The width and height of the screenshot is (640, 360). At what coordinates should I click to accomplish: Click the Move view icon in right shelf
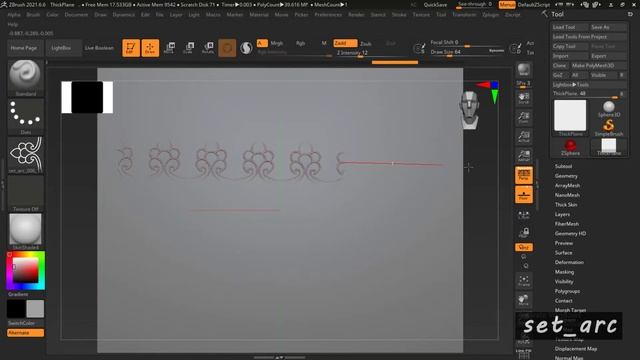524,300
